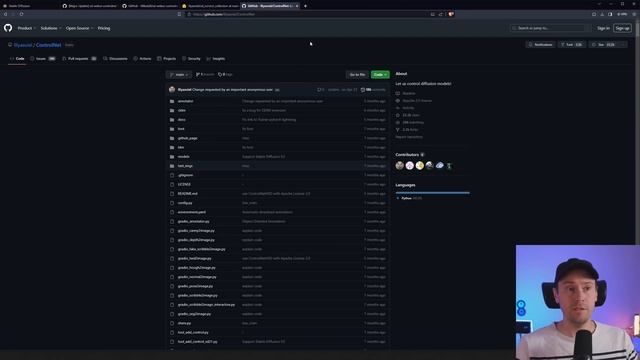Open the gradio_depth2image.py file
This screenshot has width=640, height=360.
[x=196, y=240]
